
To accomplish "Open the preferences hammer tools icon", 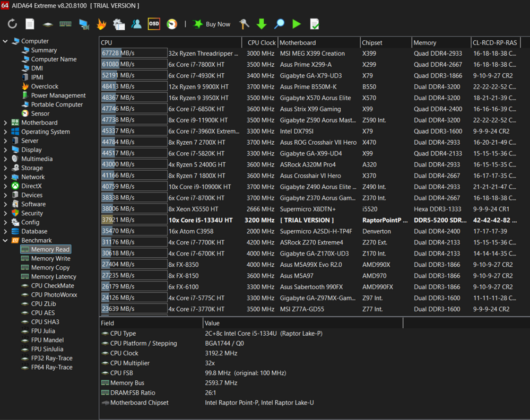I will point(244,24).
